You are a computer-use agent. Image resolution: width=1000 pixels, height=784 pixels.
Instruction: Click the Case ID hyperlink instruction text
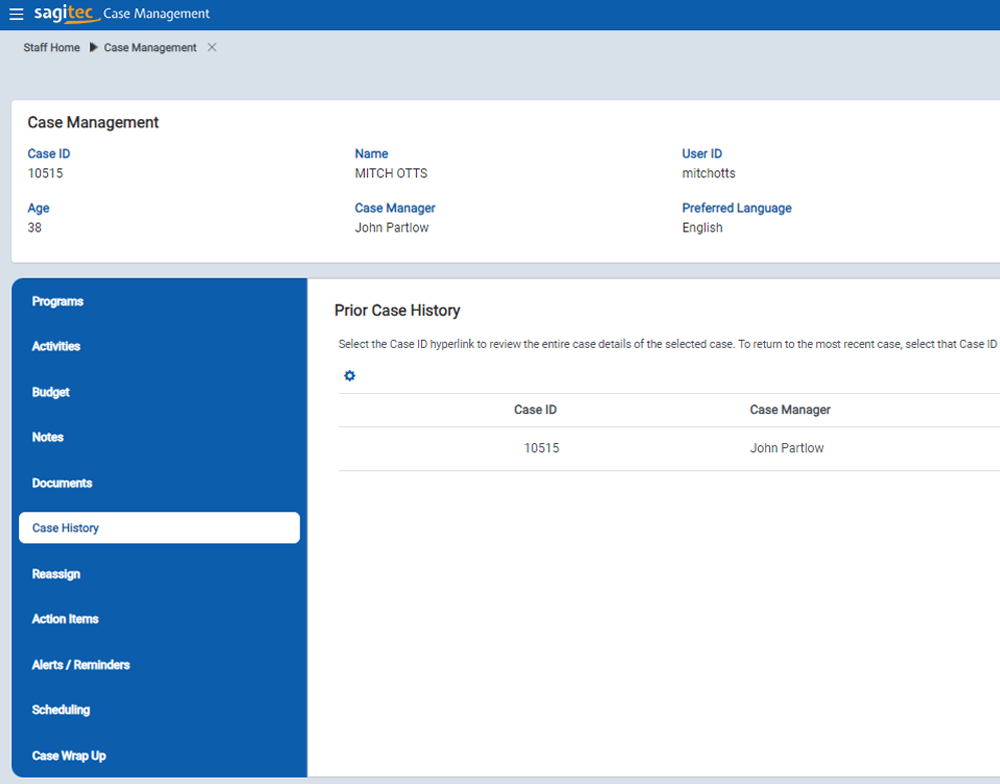(667, 344)
